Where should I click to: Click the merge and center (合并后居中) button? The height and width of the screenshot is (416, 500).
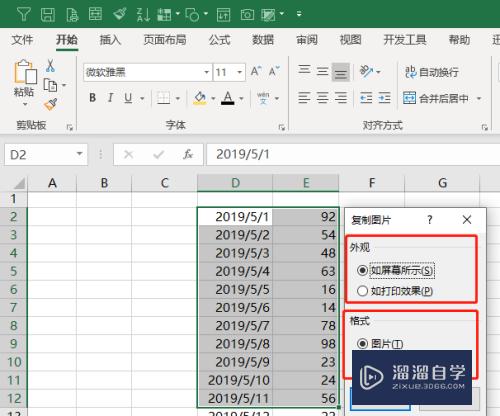point(436,98)
